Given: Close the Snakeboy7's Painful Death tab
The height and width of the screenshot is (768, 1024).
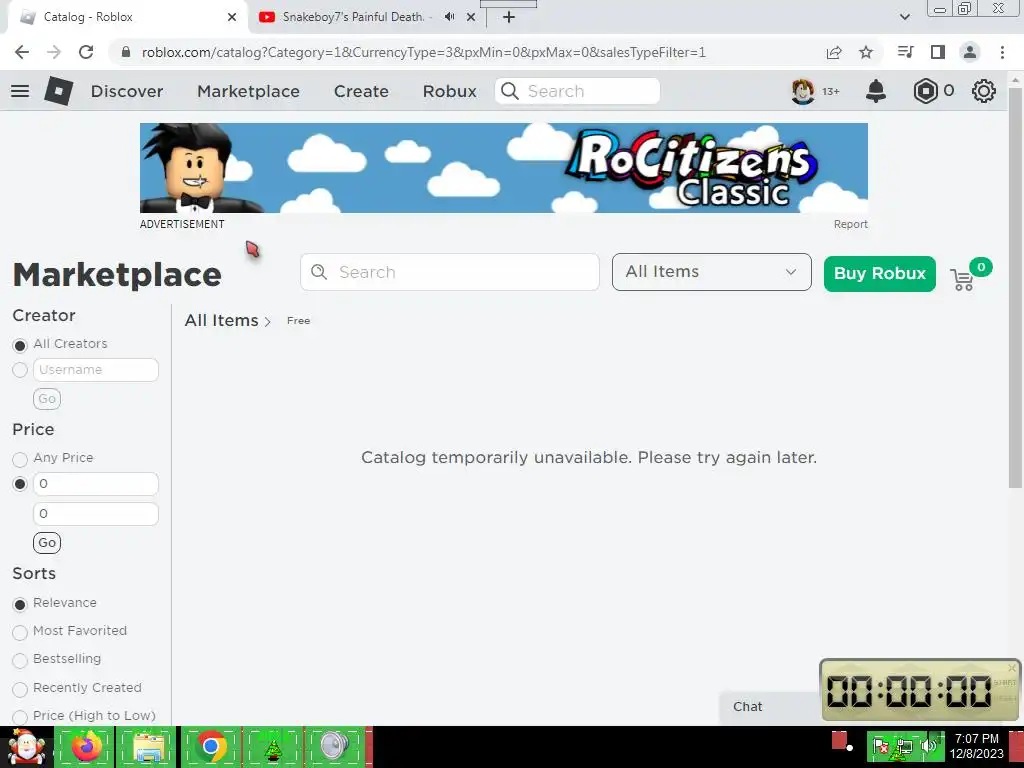Looking at the screenshot, I should coord(471,17).
